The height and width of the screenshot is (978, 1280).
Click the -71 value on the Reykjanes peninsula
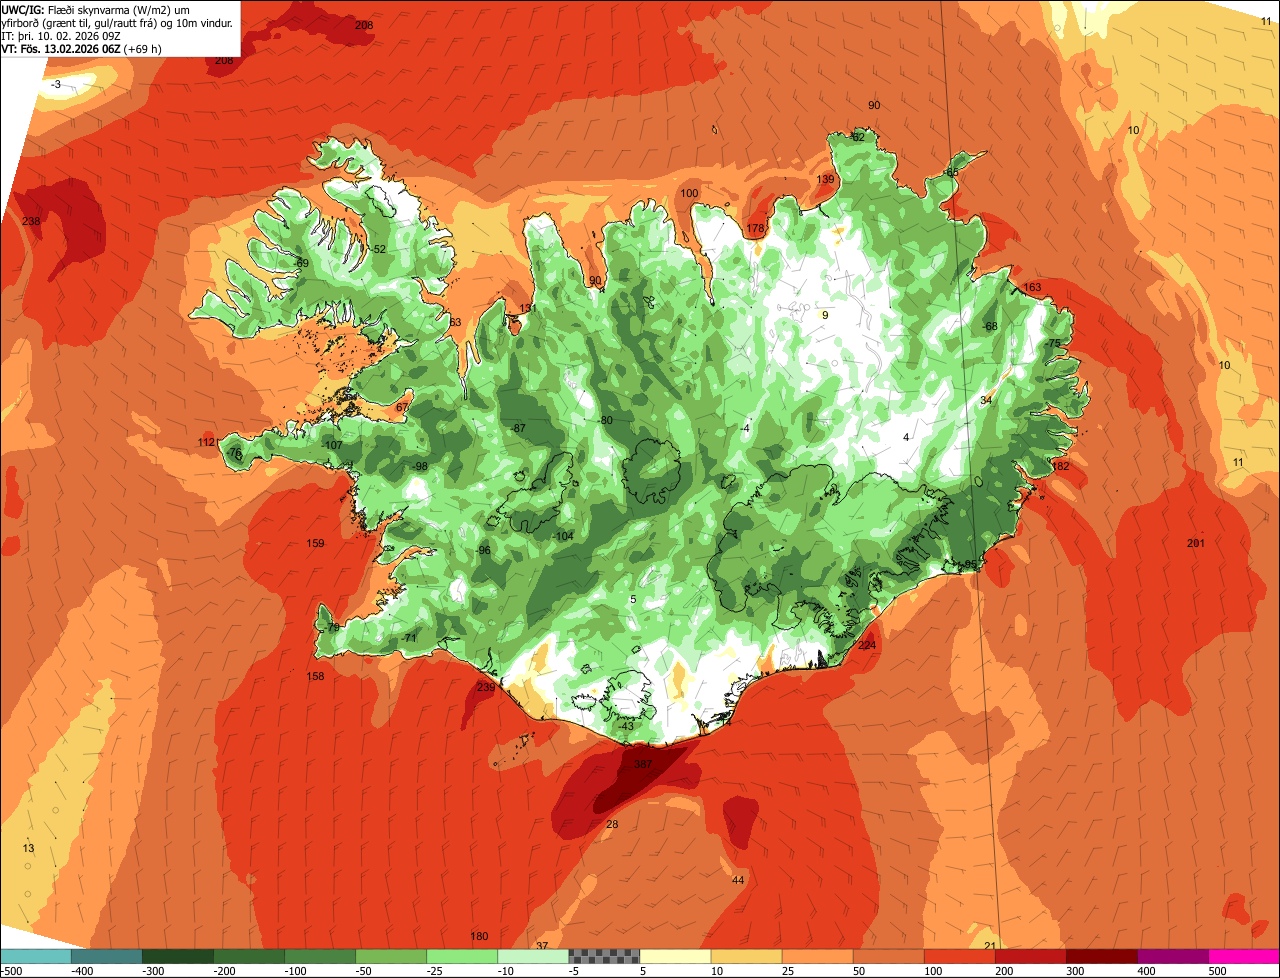[x=409, y=638]
